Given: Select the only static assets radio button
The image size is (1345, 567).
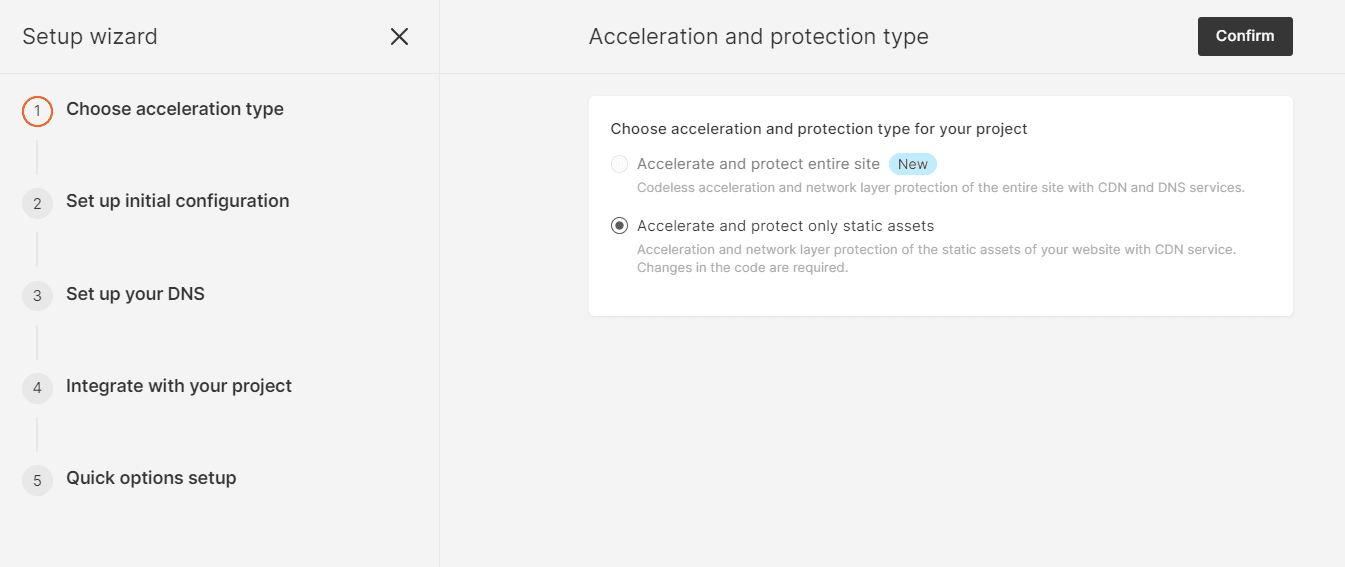Looking at the screenshot, I should pyautogui.click(x=620, y=226).
